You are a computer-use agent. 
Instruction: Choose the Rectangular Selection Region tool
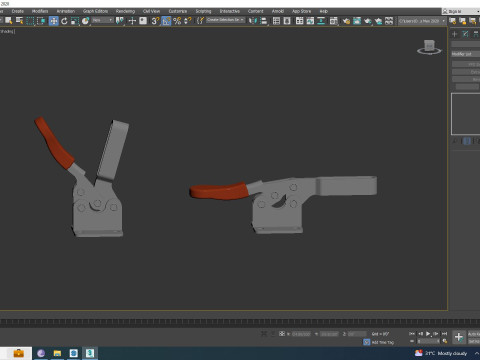point(30,21)
